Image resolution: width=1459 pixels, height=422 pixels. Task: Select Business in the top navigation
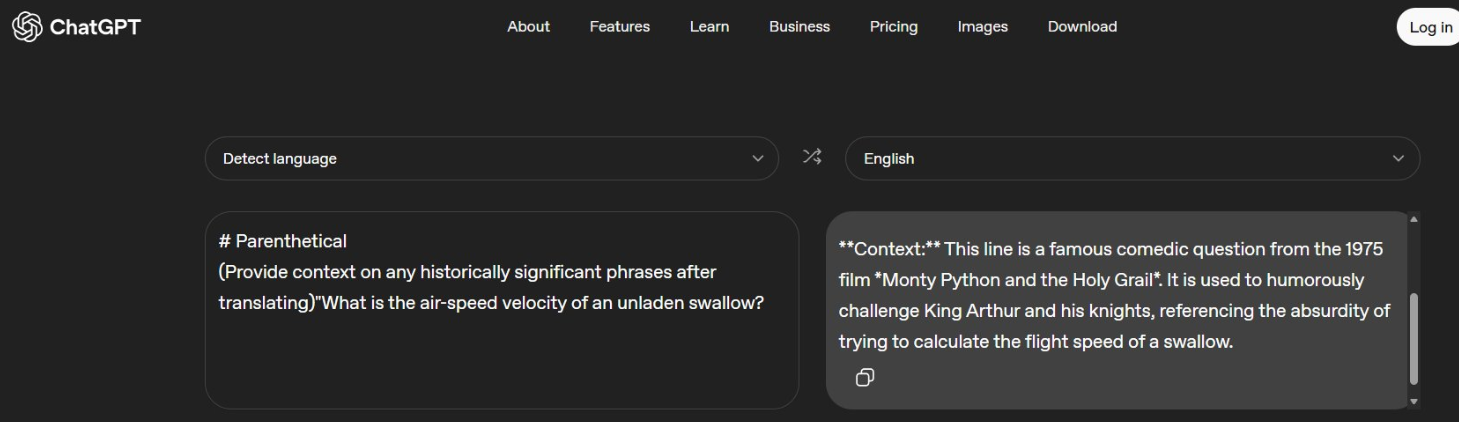tap(799, 27)
